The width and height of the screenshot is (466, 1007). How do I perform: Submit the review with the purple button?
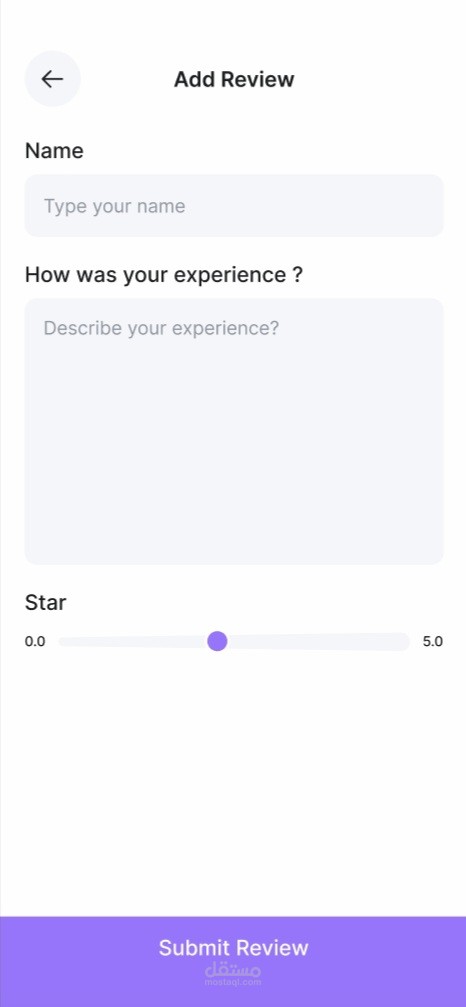(x=233, y=961)
